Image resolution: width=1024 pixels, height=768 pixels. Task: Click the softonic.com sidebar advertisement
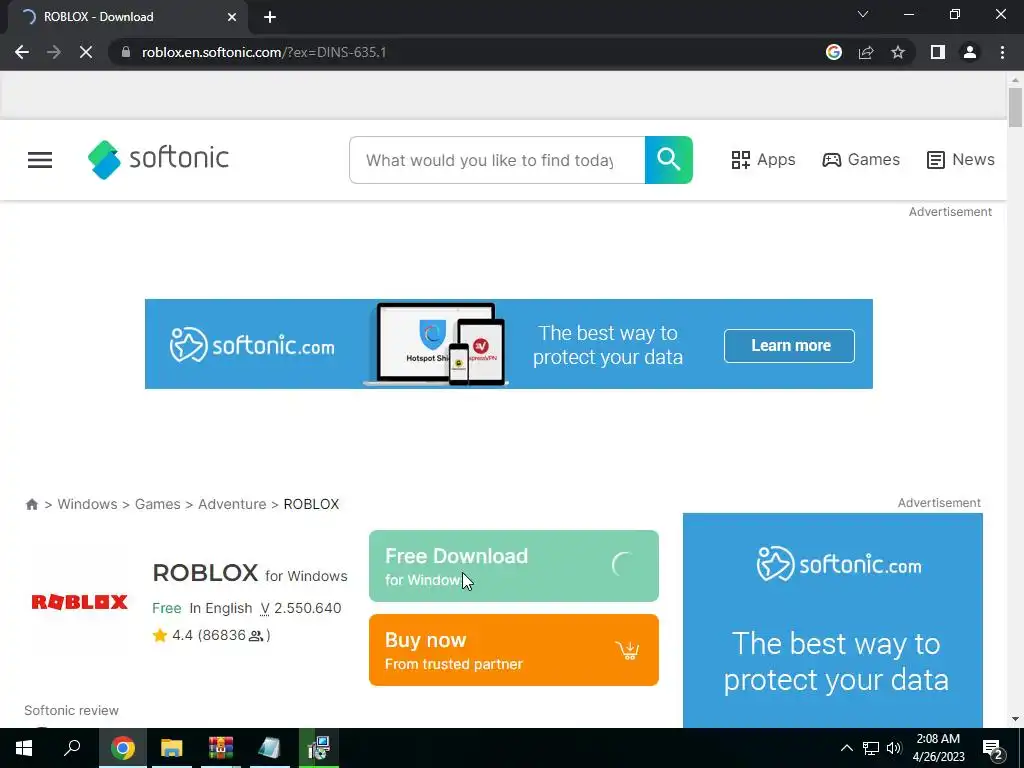833,620
